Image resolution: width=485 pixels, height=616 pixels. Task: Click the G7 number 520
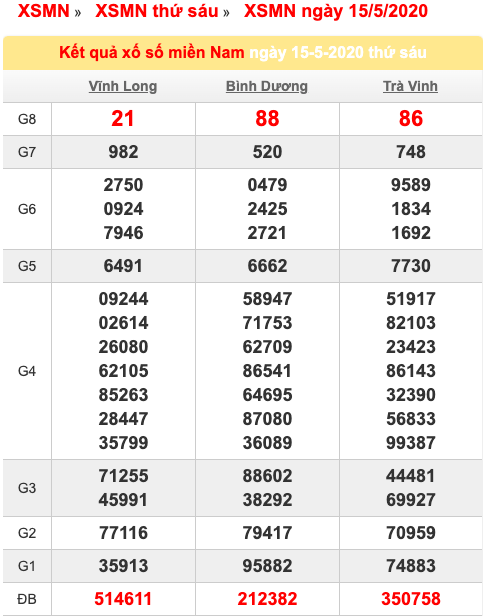click(x=267, y=152)
